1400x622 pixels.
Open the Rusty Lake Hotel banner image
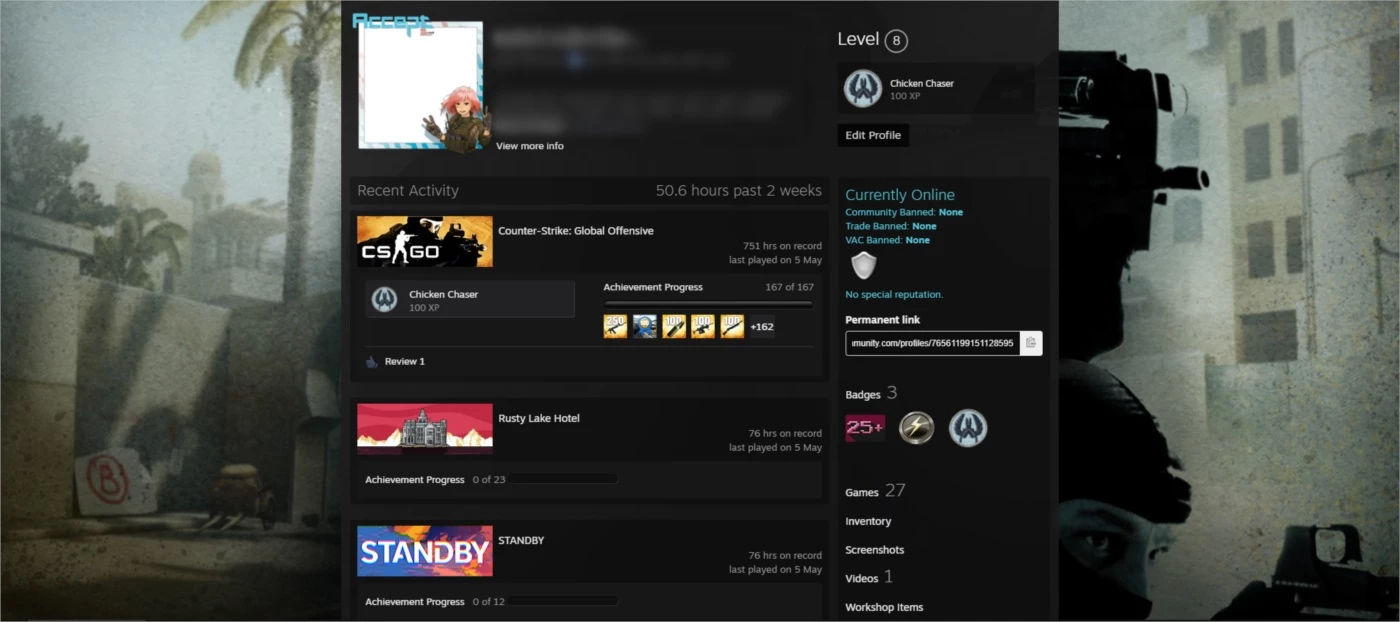[425, 429]
